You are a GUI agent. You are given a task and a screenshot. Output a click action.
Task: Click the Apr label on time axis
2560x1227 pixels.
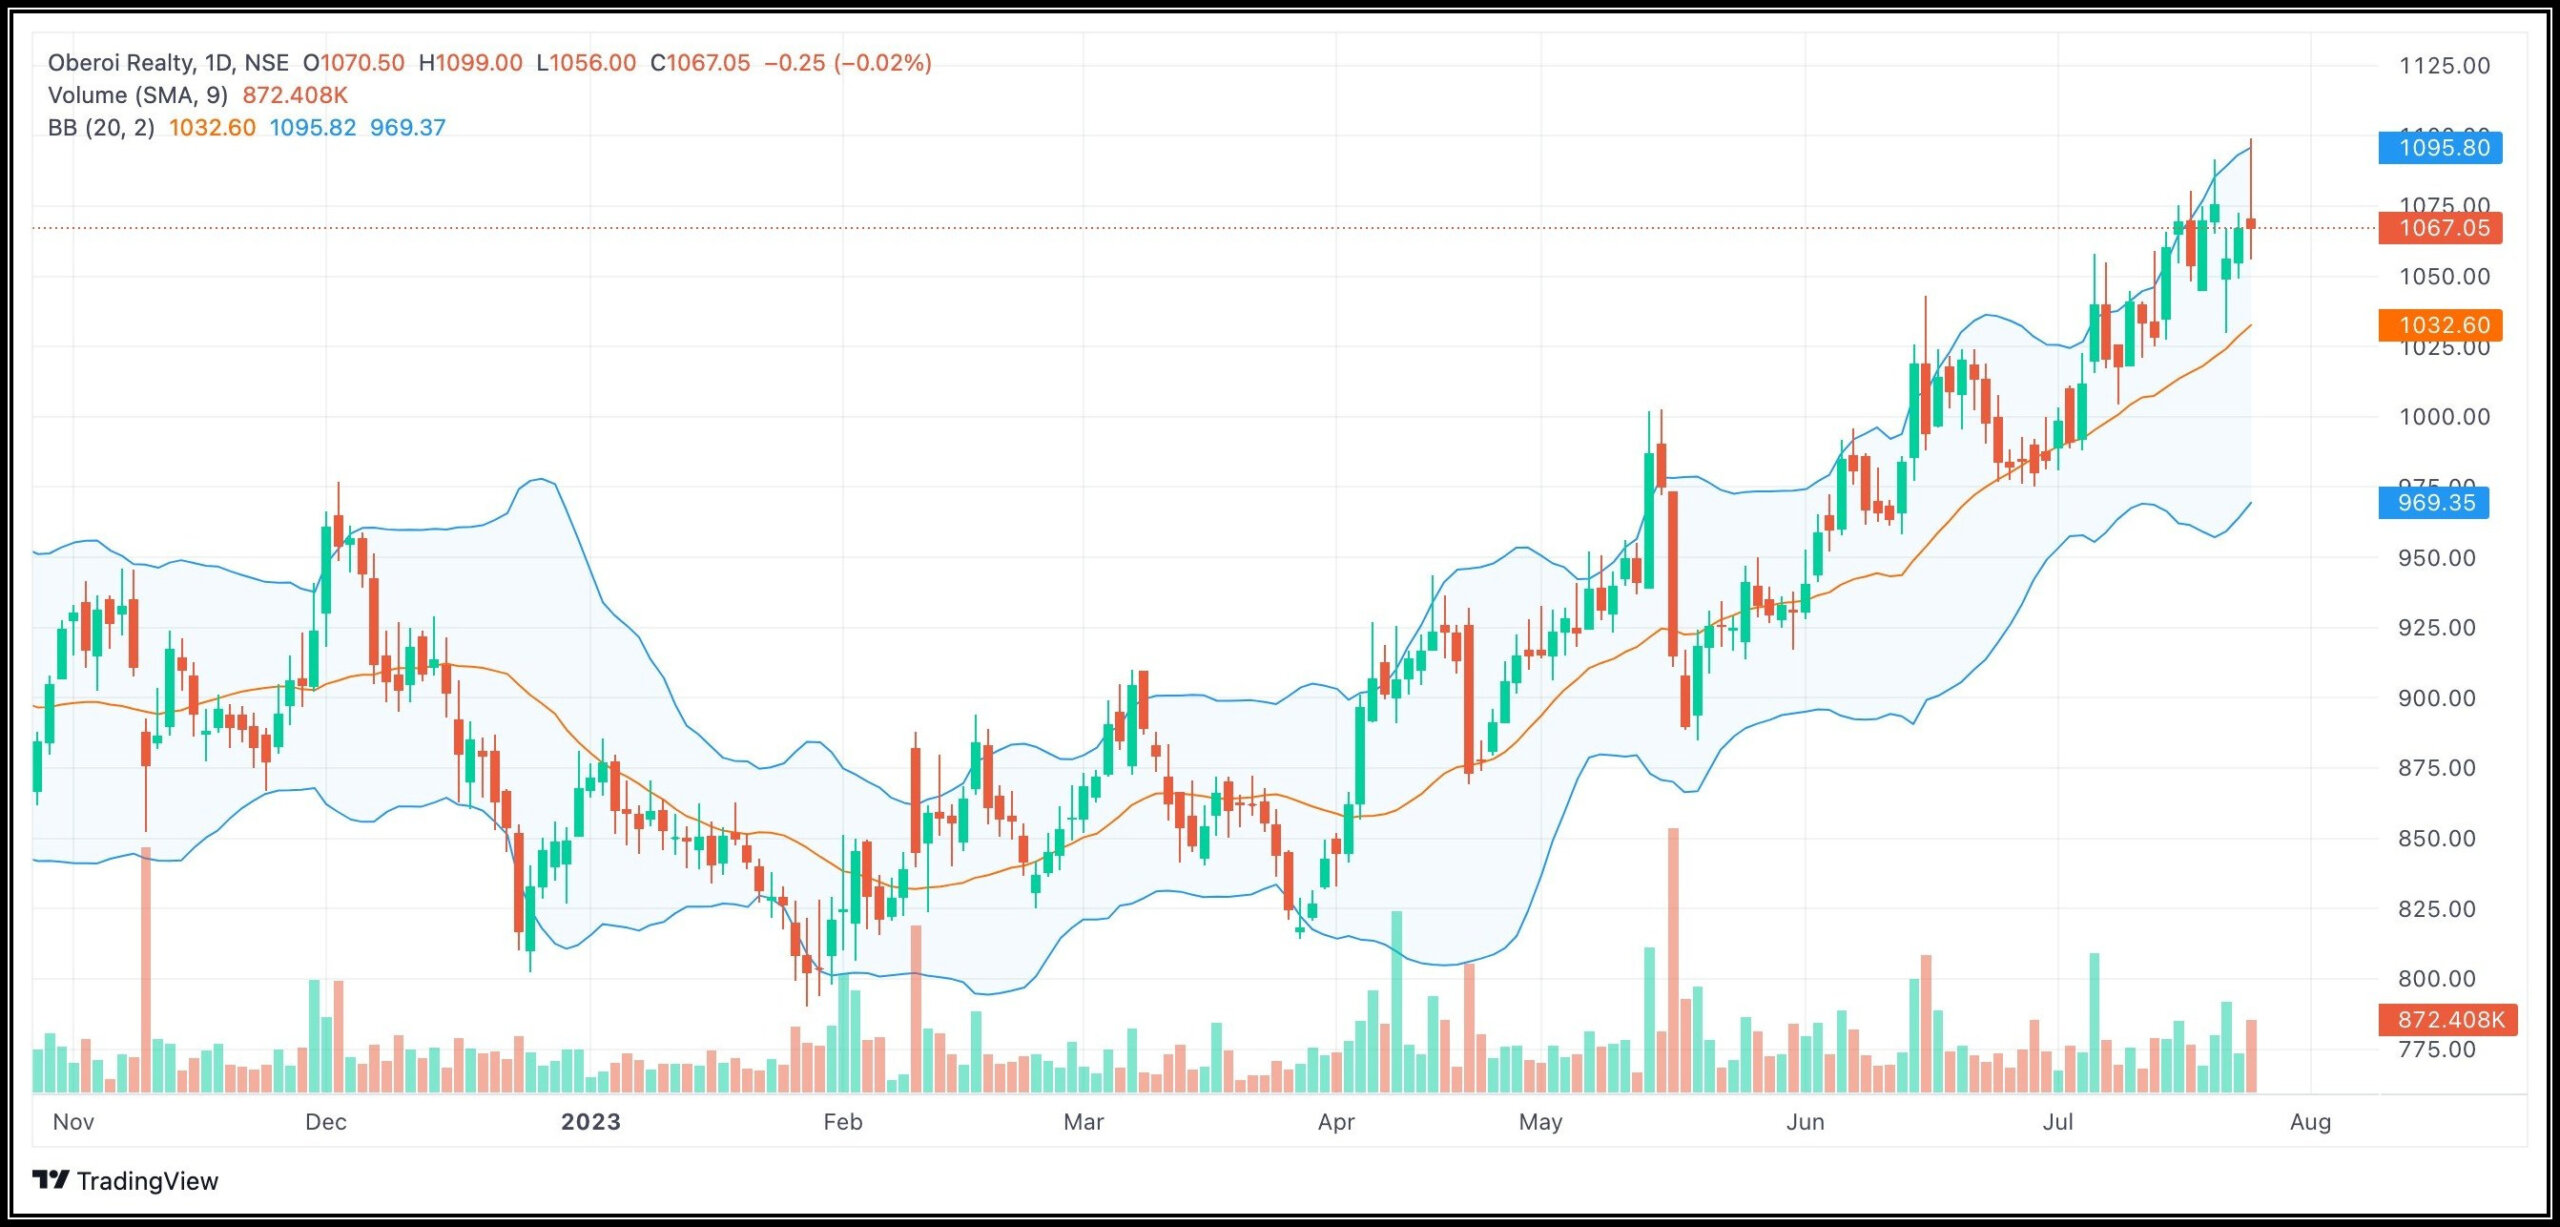coord(1336,1122)
